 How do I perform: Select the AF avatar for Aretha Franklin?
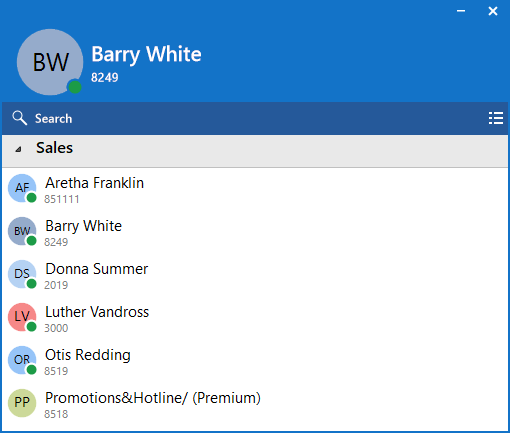click(x=22, y=188)
